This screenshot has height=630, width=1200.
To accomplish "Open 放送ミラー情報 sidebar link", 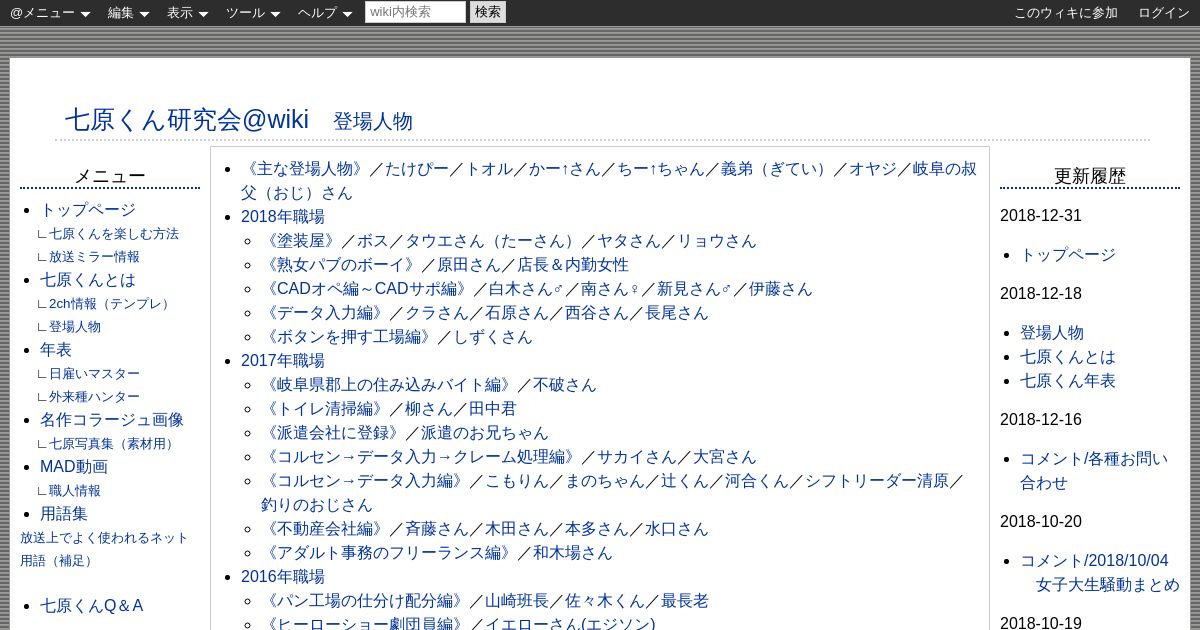I will click(94, 257).
